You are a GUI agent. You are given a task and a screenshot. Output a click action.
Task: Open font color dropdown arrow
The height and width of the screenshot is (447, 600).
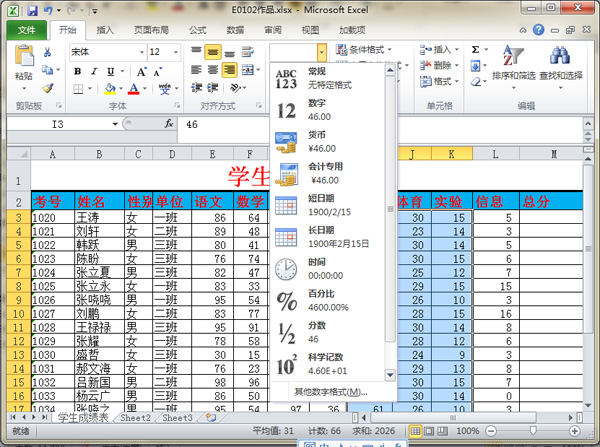pyautogui.click(x=145, y=89)
